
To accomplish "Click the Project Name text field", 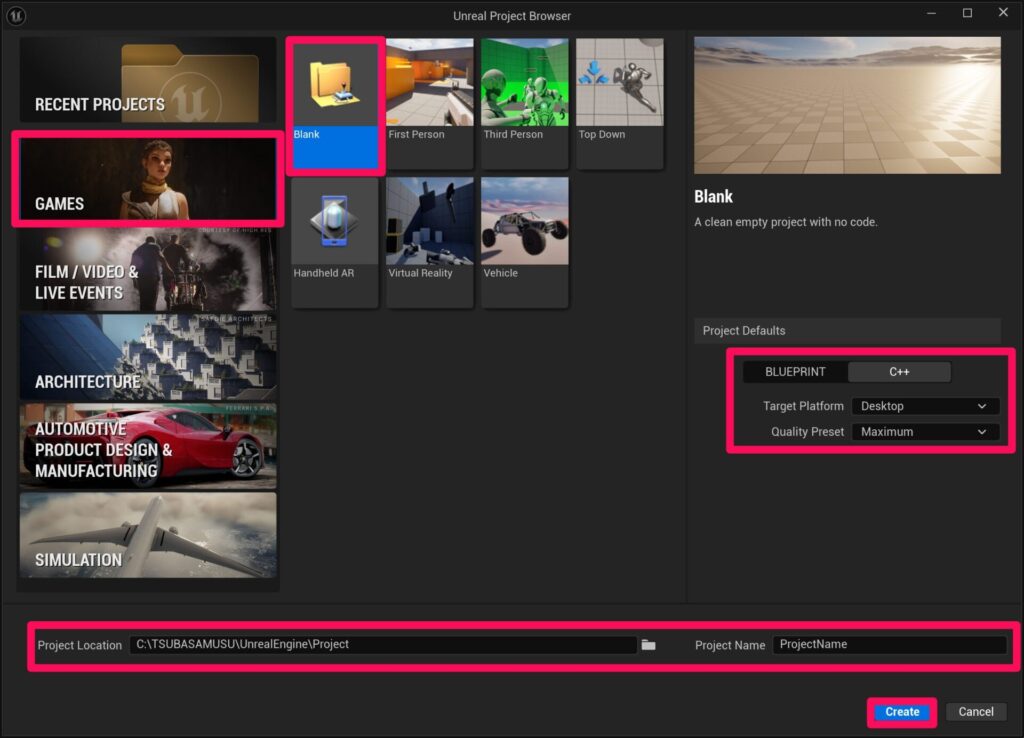I will (889, 645).
